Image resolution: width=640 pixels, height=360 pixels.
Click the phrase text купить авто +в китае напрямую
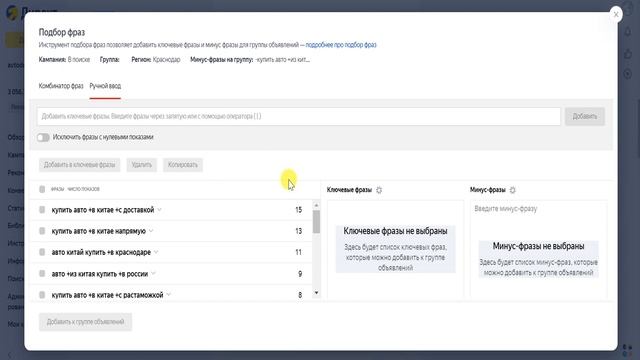(x=99, y=231)
